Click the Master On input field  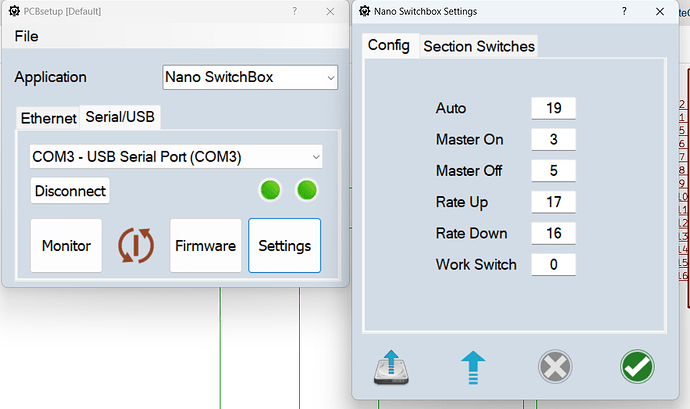[554, 140]
